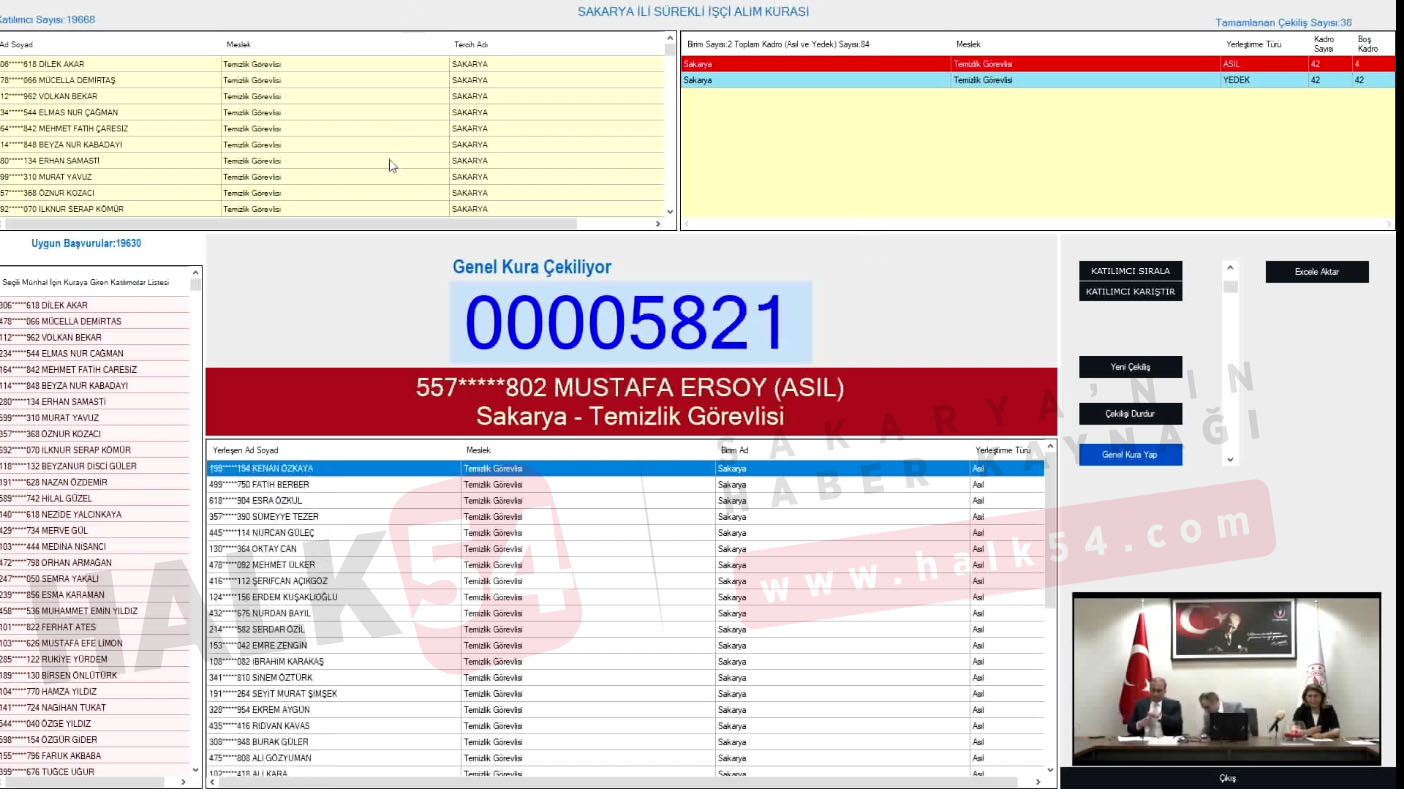Select NURDAN BAYIL in results table
Viewport: 1404px width, 792px height.
coord(625,613)
